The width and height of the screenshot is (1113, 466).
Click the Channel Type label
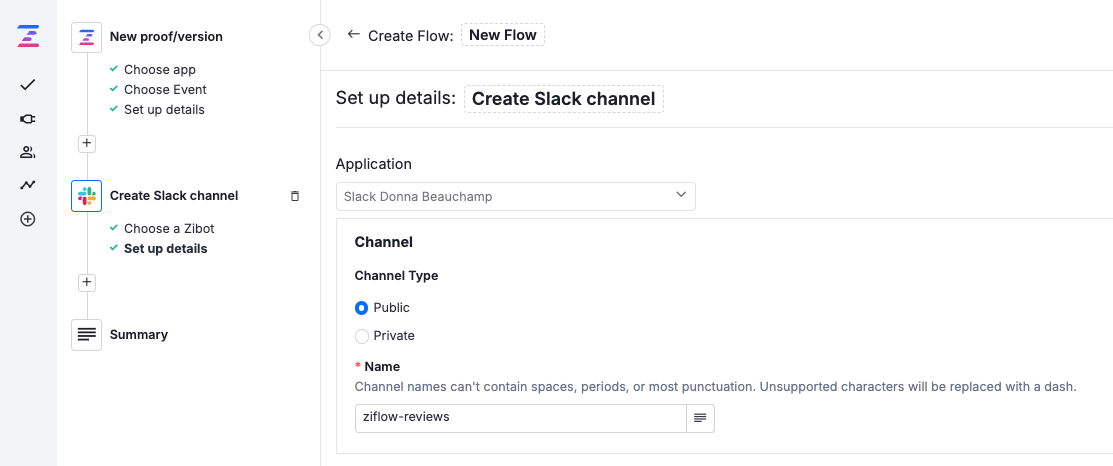tap(396, 276)
